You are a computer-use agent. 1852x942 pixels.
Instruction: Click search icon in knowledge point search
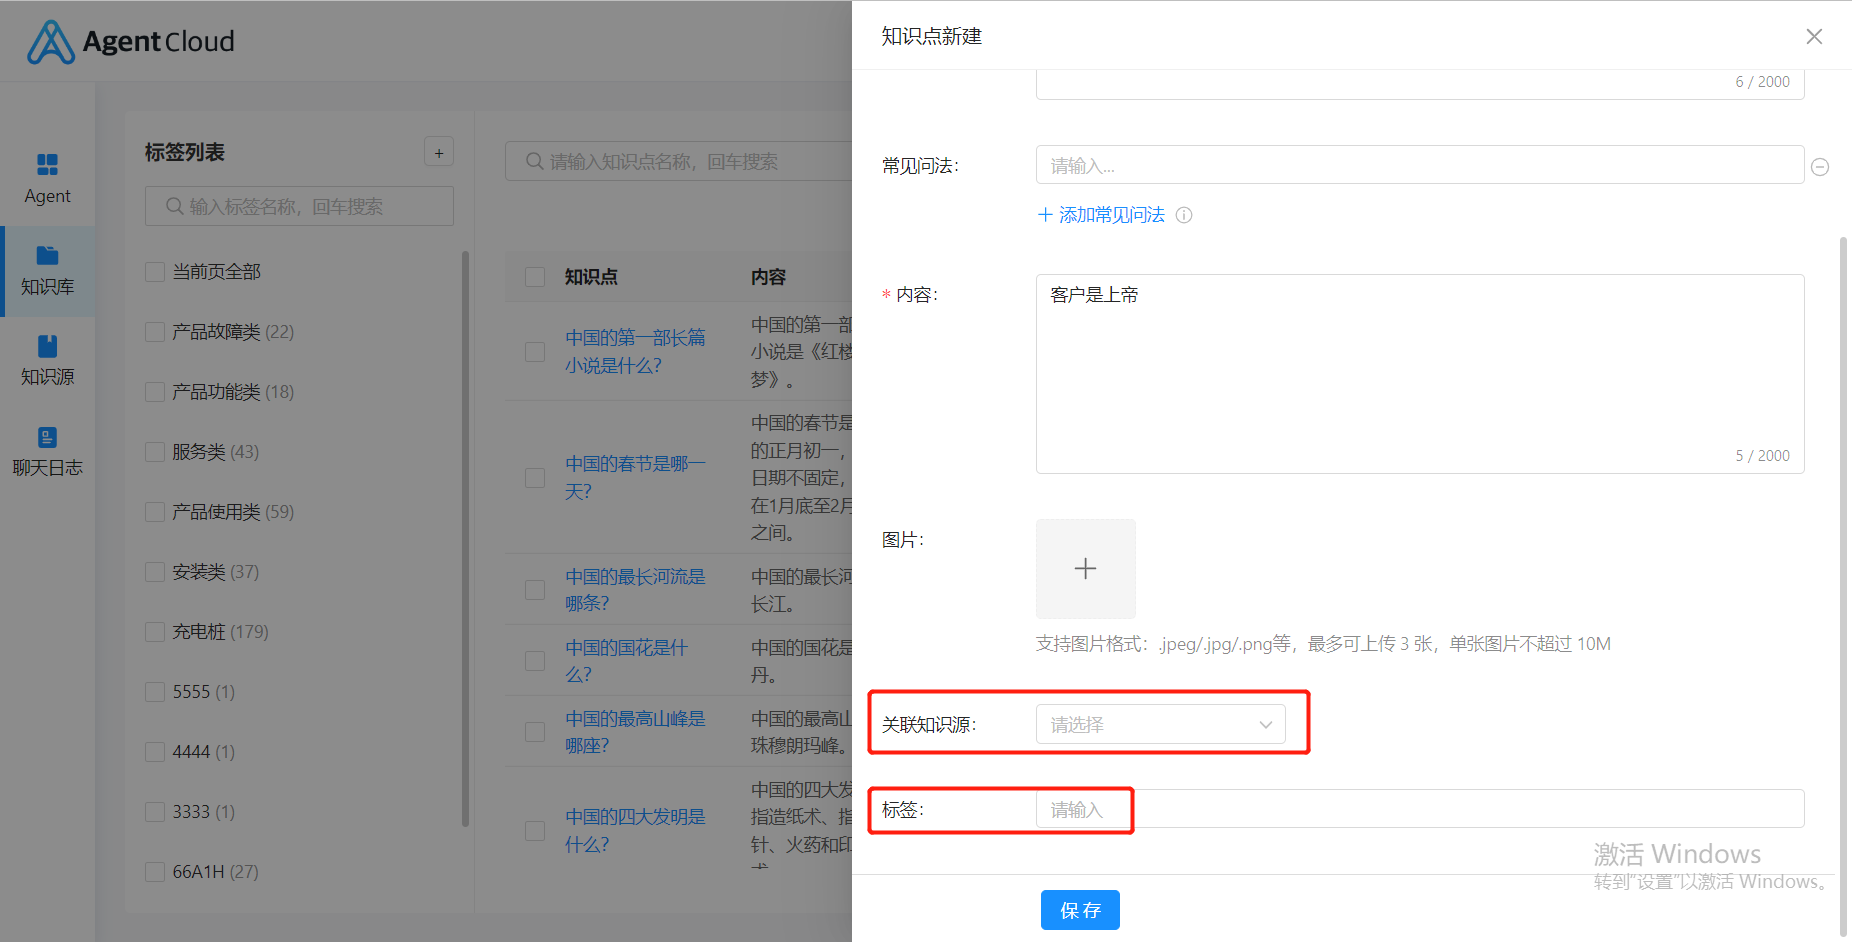tap(534, 161)
